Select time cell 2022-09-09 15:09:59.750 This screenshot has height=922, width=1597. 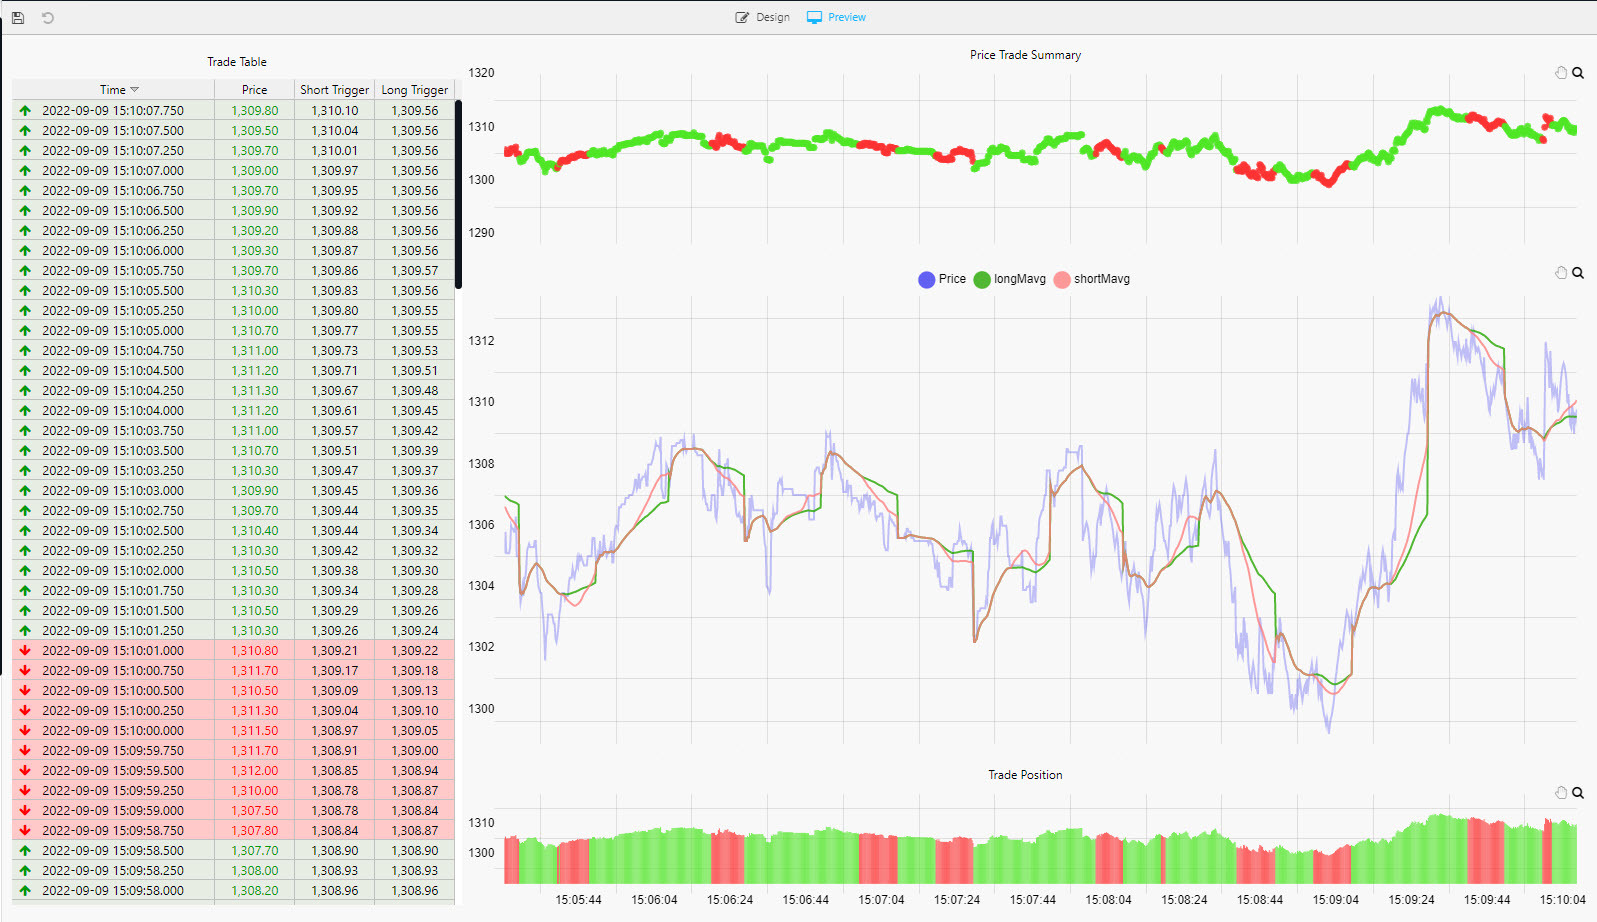point(113,751)
